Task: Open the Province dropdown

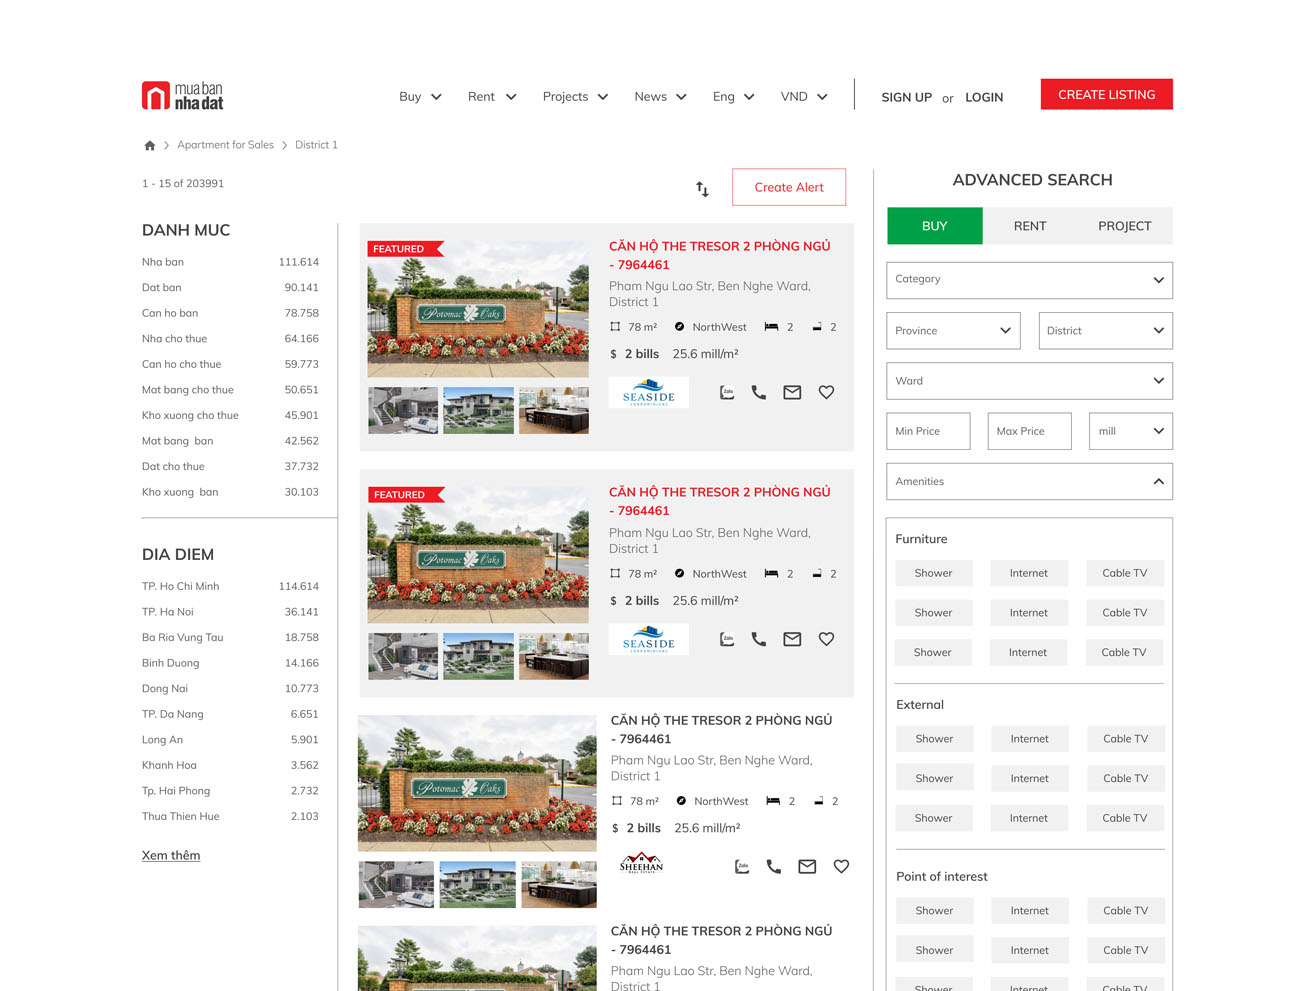Action: (953, 331)
